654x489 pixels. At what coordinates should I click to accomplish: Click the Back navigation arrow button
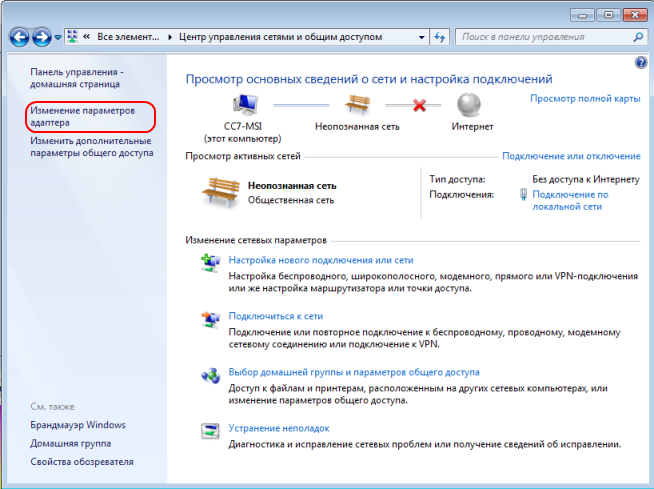[x=19, y=36]
